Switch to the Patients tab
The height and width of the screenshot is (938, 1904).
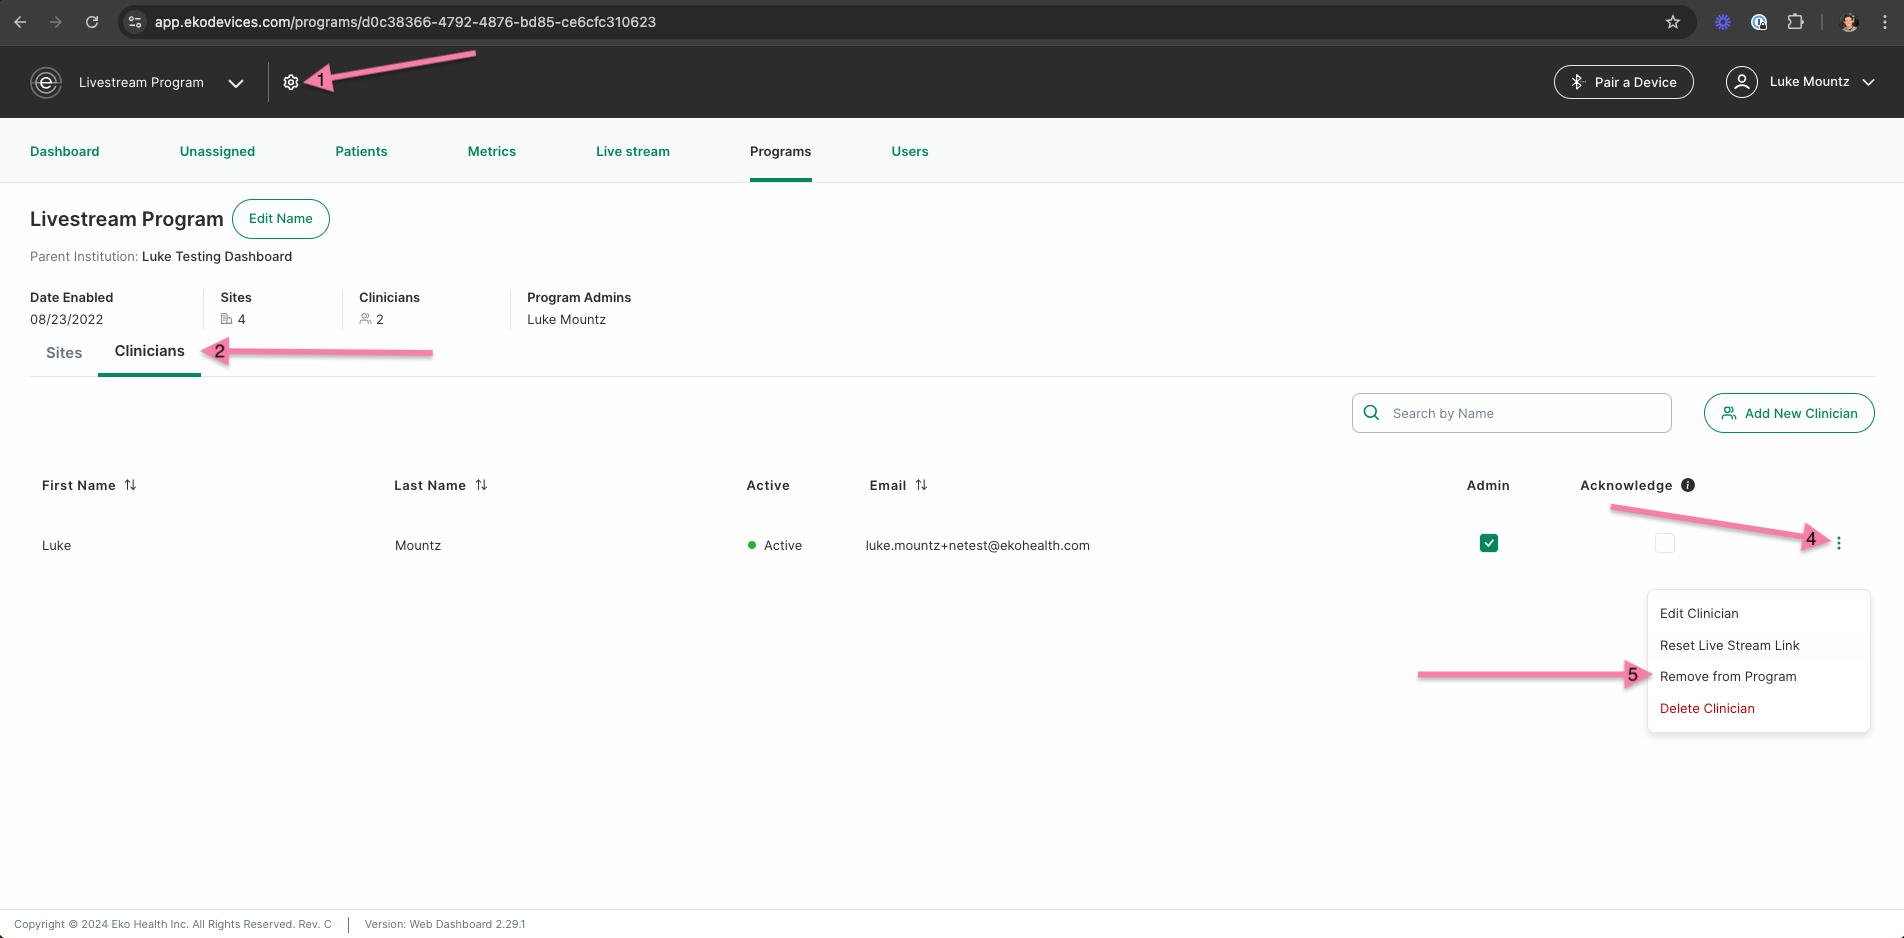click(361, 151)
